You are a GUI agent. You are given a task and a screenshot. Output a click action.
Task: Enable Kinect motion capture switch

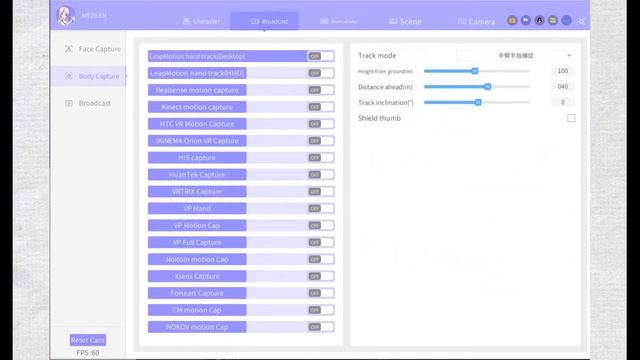[x=321, y=107]
